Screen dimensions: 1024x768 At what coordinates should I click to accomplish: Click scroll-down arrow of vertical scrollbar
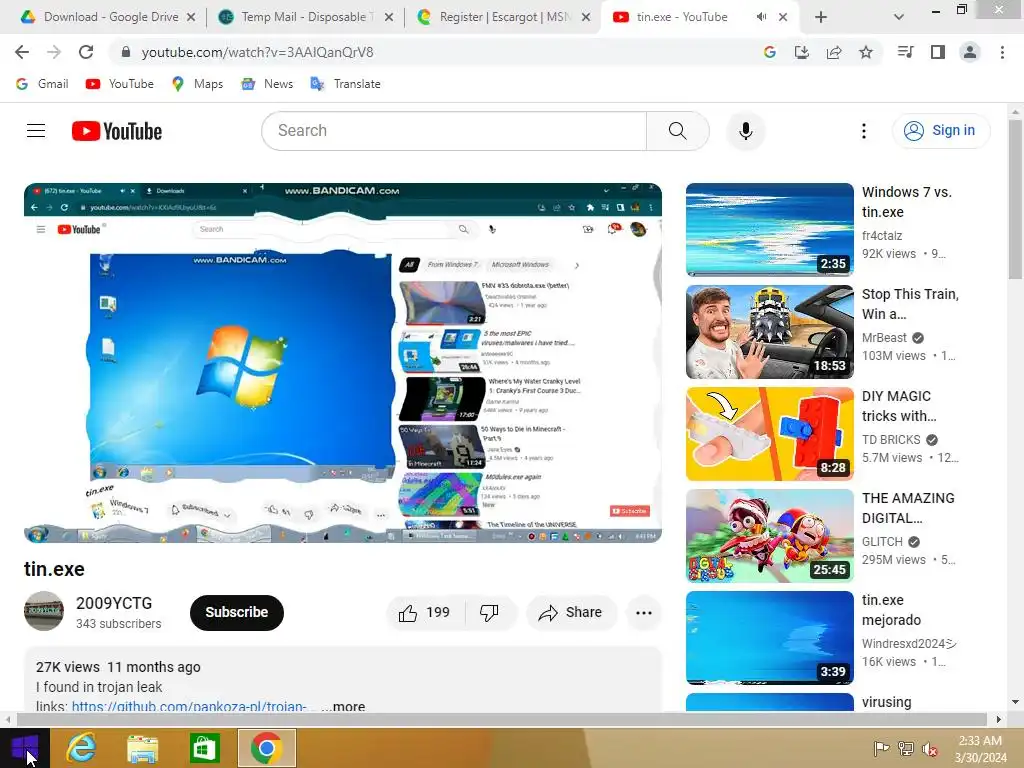point(1015,702)
